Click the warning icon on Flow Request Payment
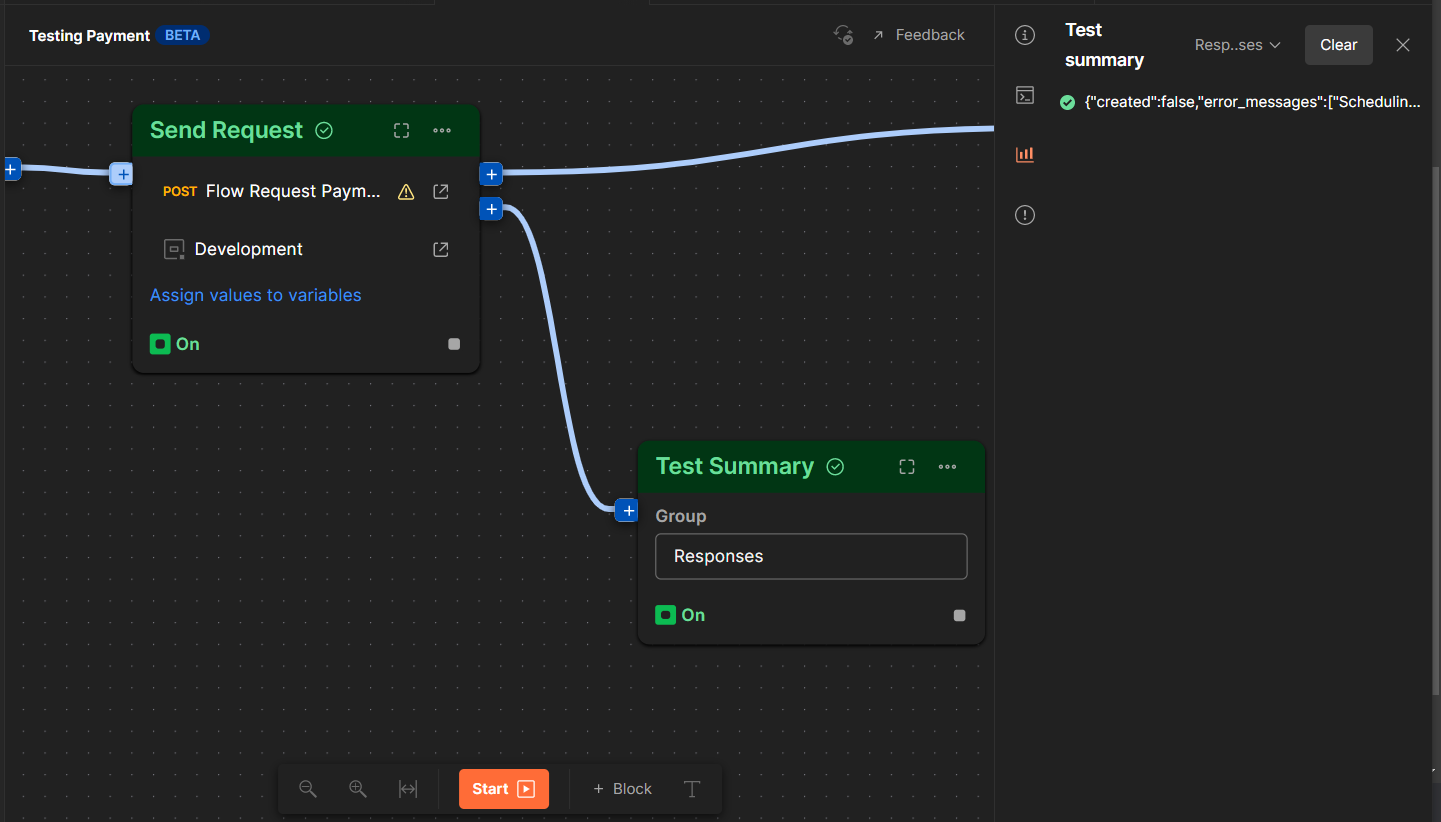 tap(406, 191)
